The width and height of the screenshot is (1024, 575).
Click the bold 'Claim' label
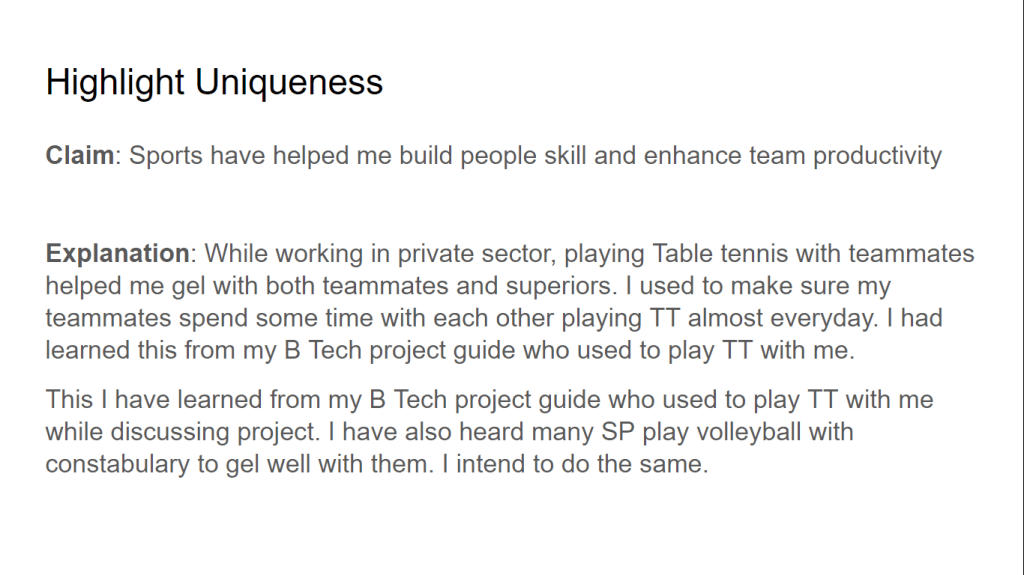79,156
